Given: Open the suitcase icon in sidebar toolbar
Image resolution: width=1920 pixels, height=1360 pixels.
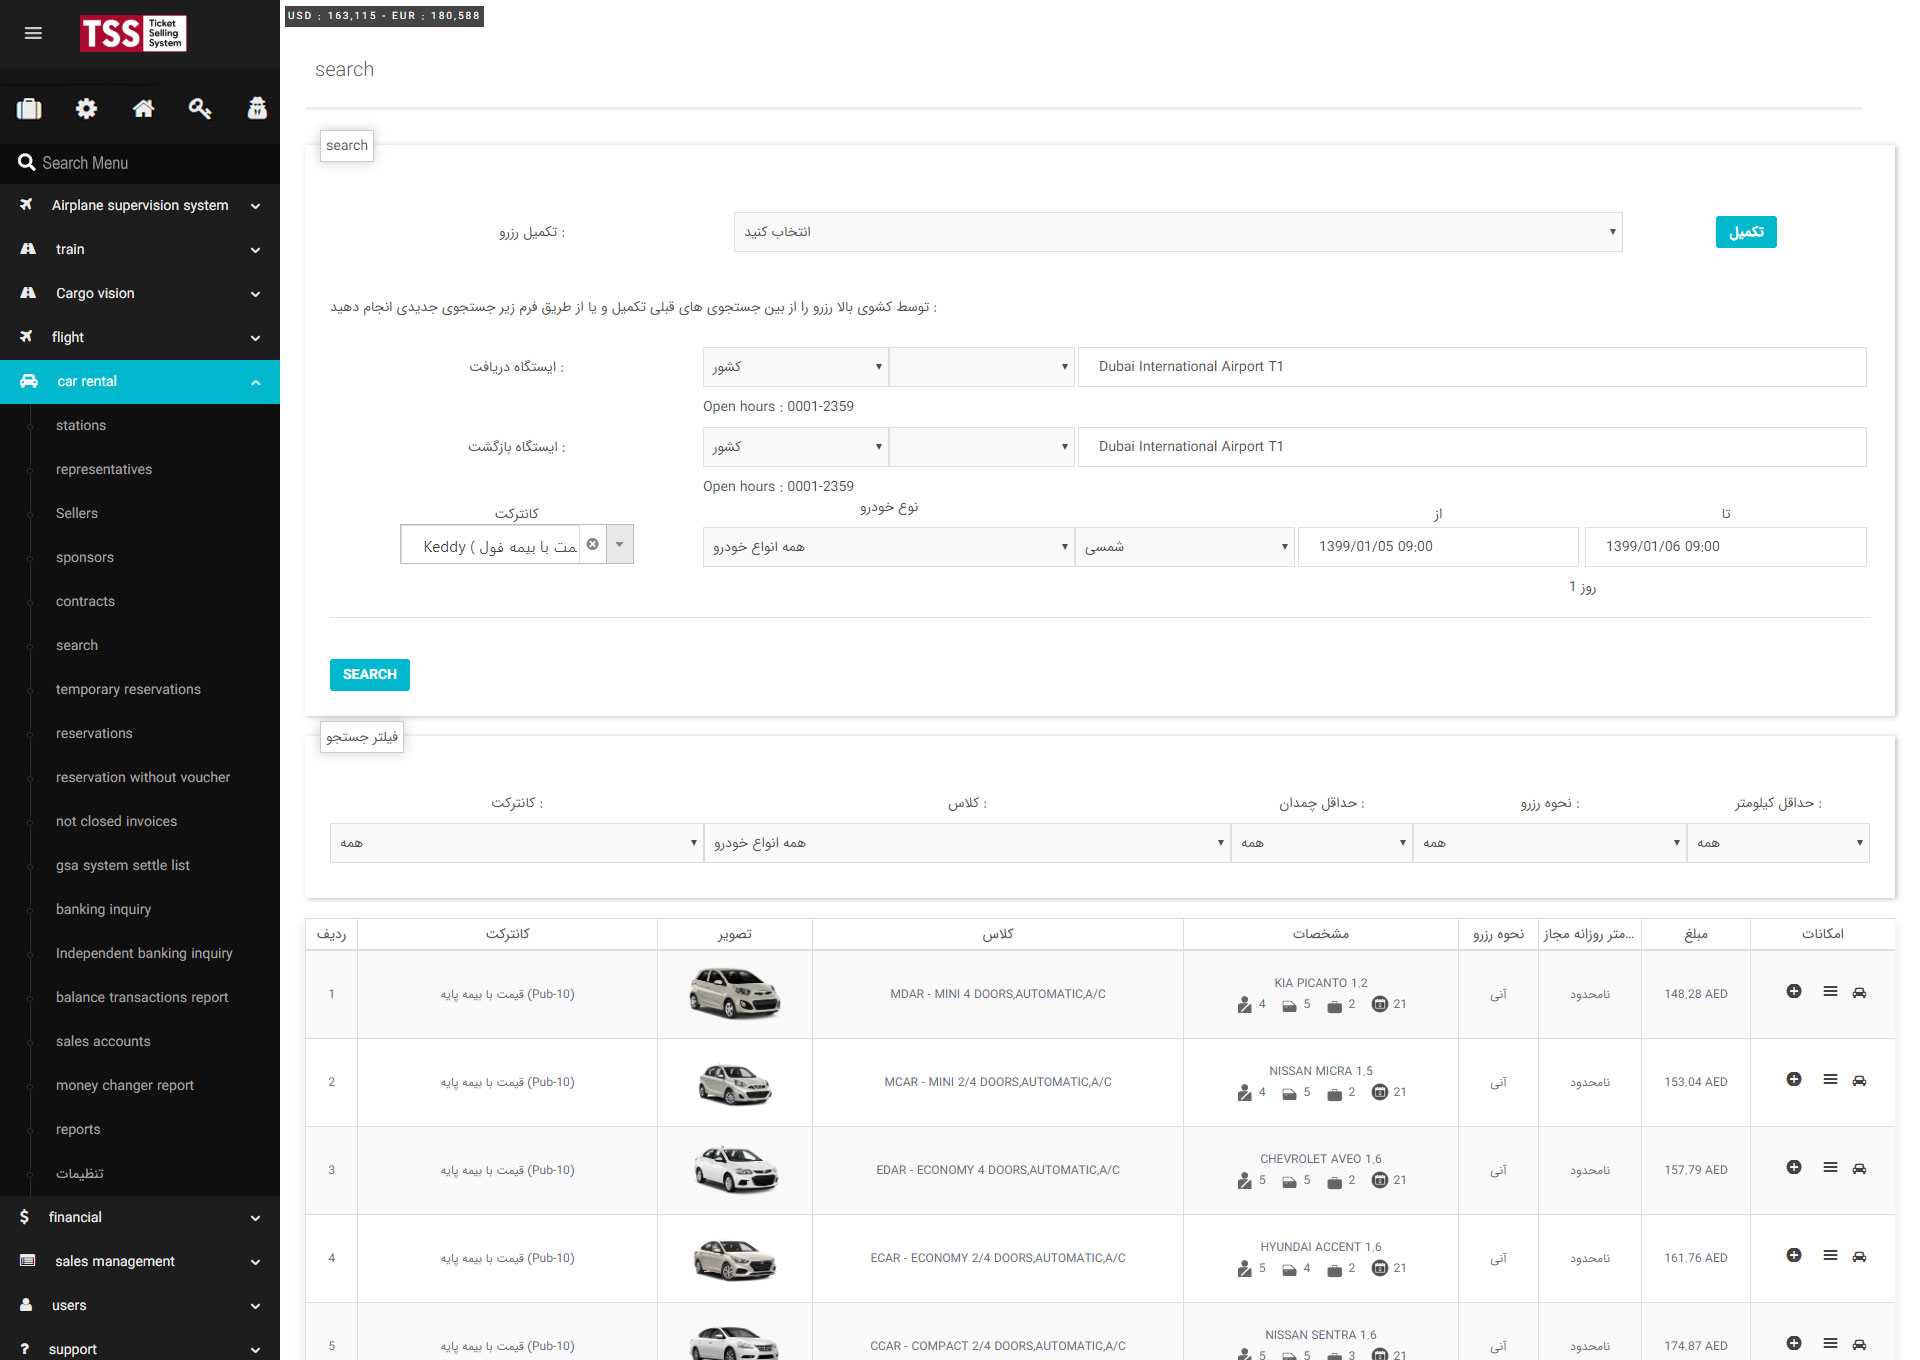Looking at the screenshot, I should [x=29, y=108].
